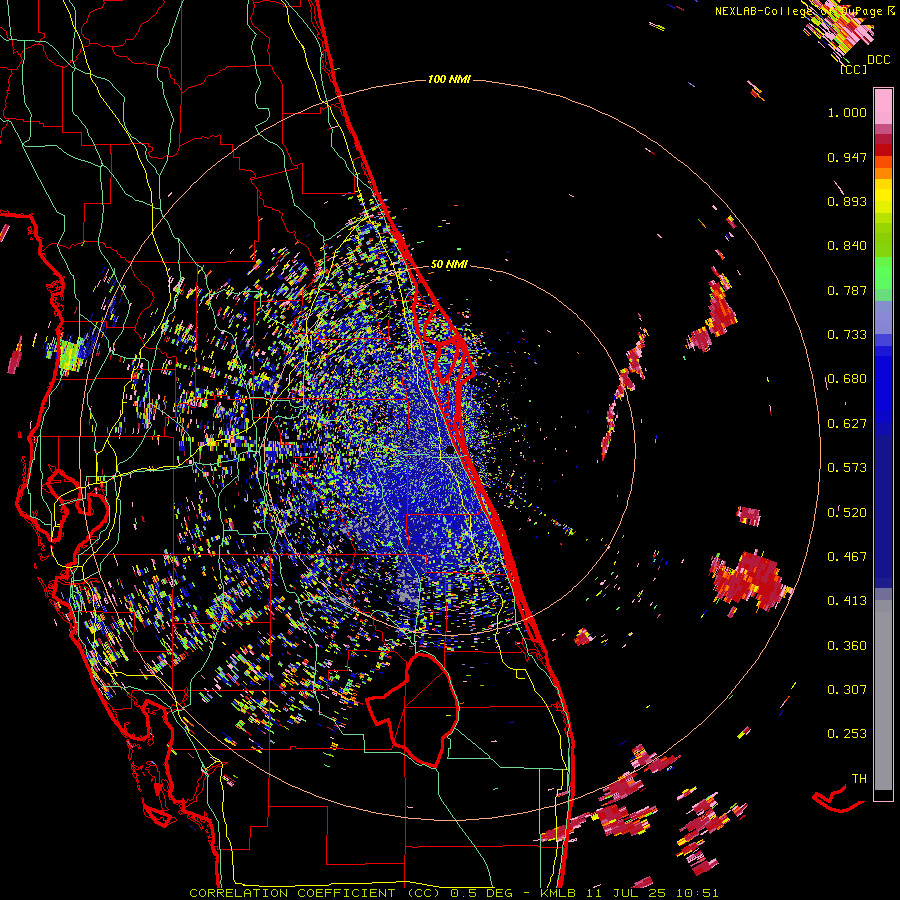
Task: Select the 0.627 scale value
Action: 847,424
